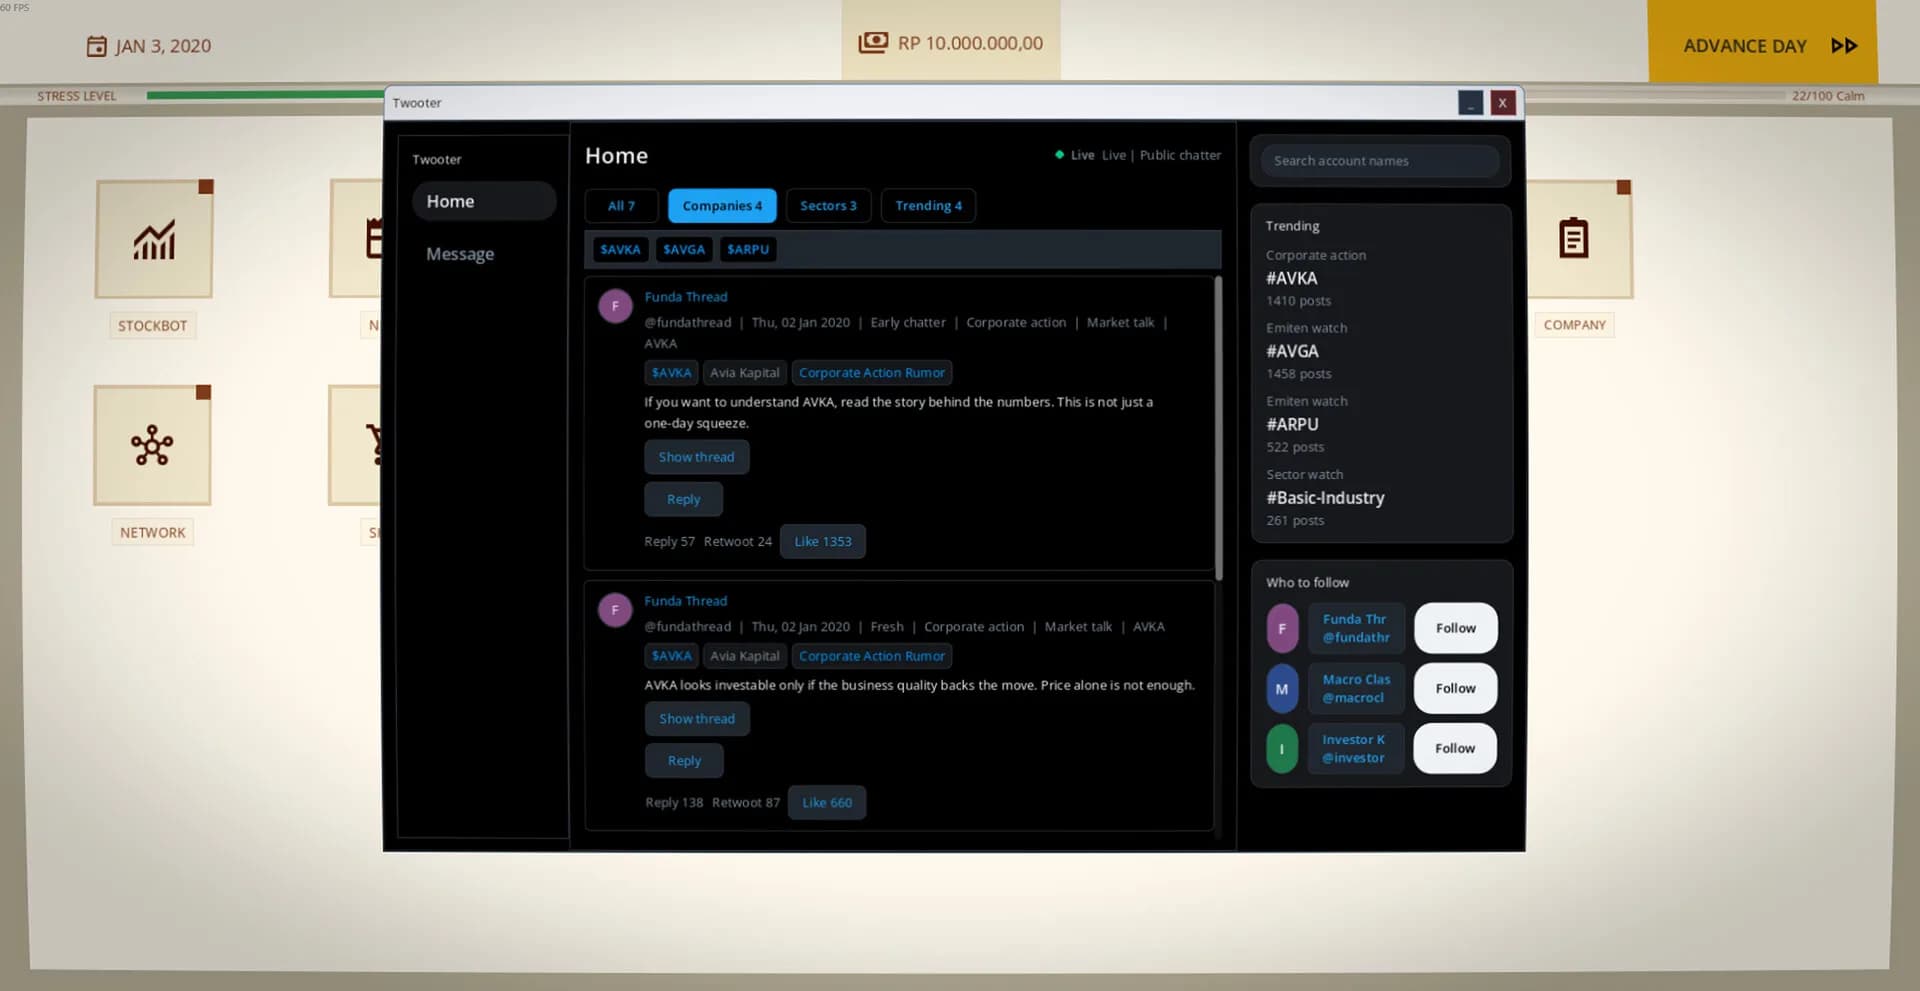Open Funda Thread name on second post
1920x991 pixels.
click(x=686, y=601)
